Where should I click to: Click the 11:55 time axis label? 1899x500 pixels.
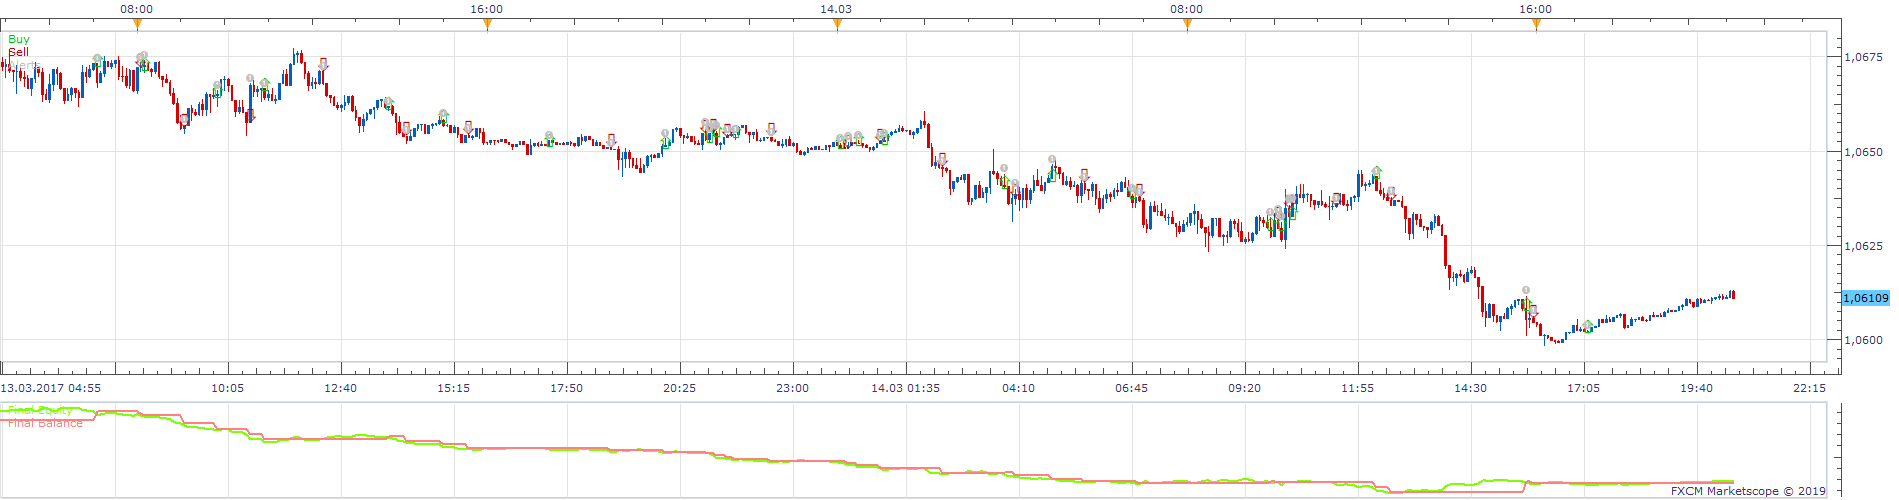coord(1358,388)
